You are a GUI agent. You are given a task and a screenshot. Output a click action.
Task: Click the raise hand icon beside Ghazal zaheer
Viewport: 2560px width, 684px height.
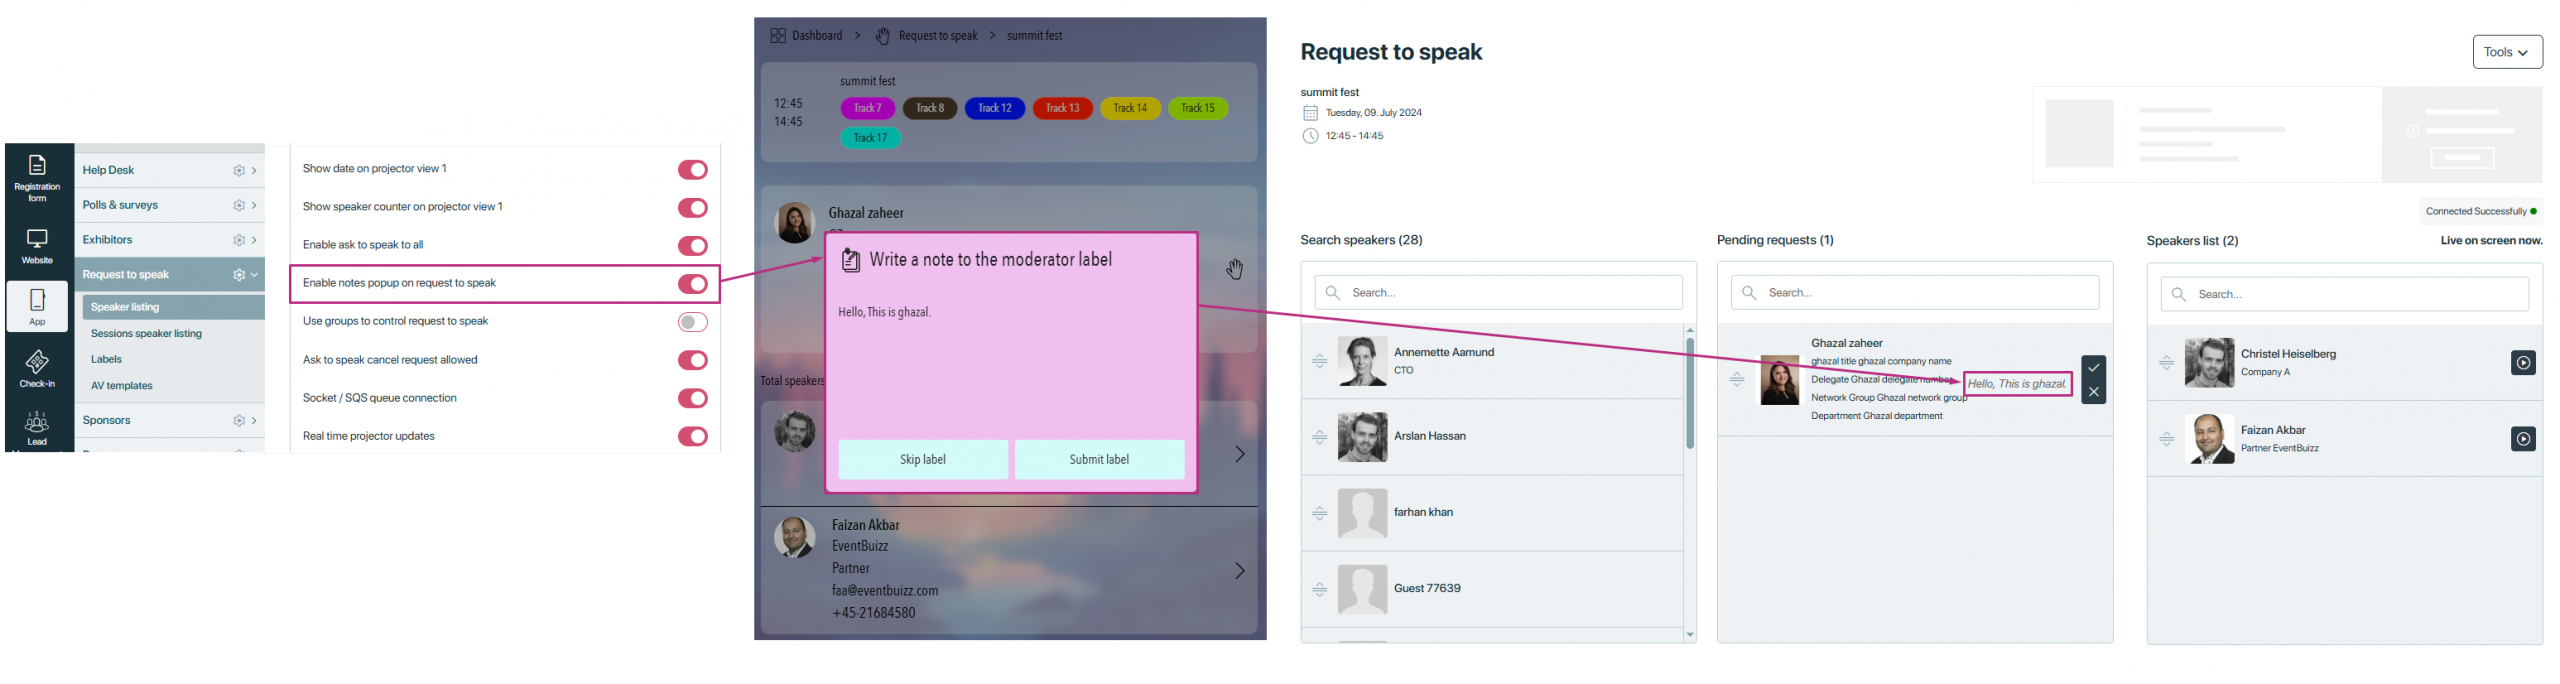pos(1235,269)
